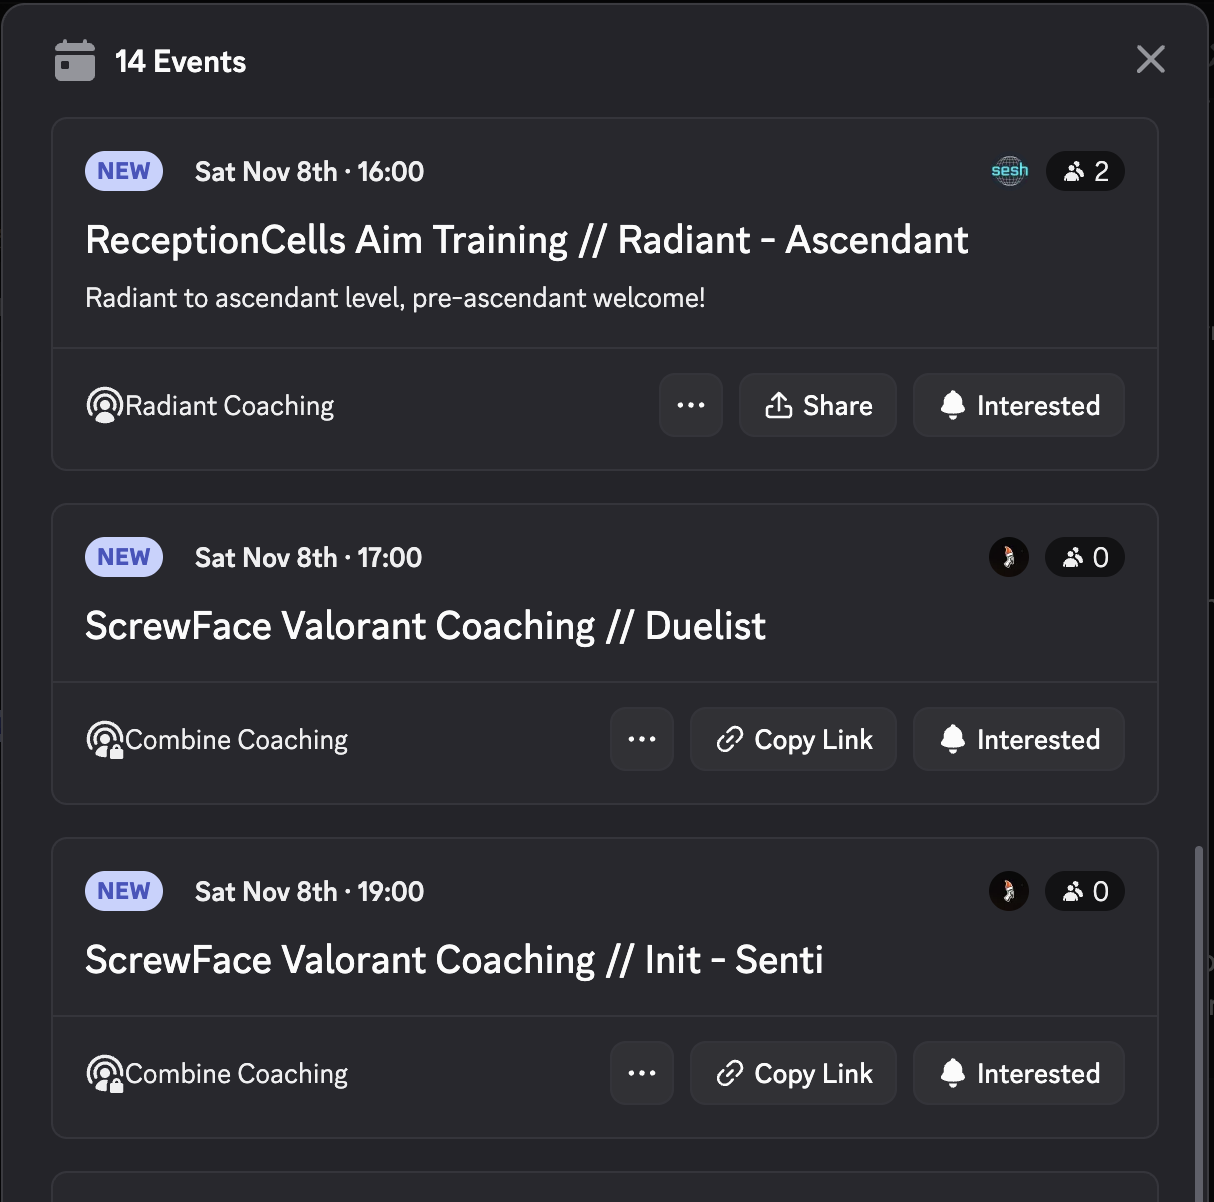The width and height of the screenshot is (1214, 1202).
Task: Click interested count on Init - Senti event
Action: pos(1085,891)
